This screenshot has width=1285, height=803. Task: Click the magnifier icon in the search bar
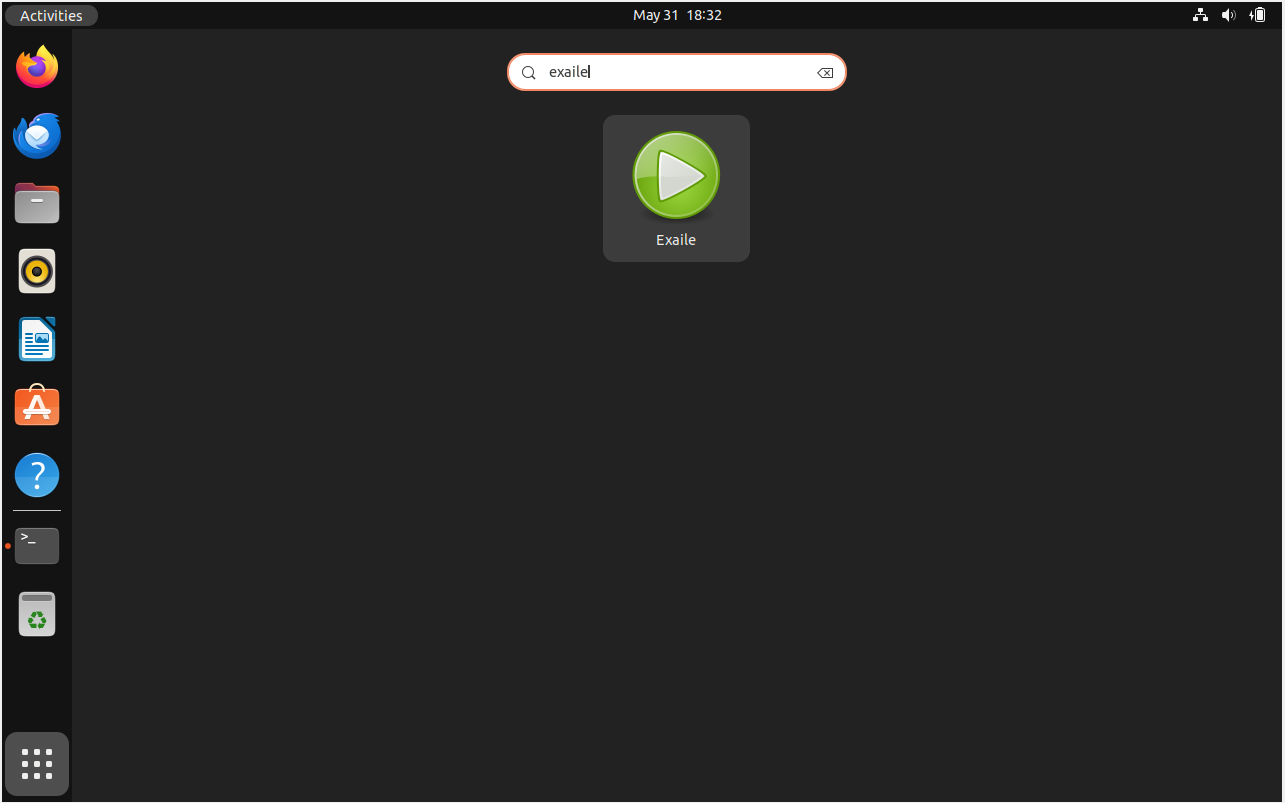point(529,73)
